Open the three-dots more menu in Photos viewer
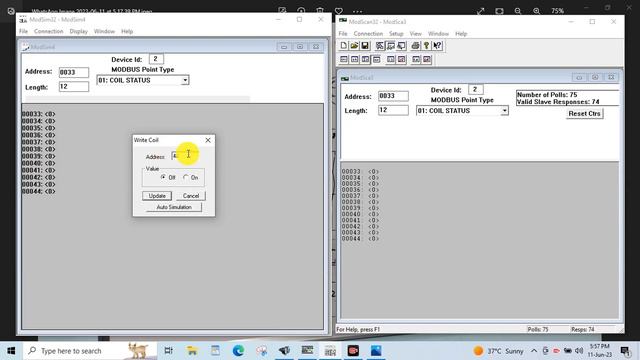640x360 pixels. click(x=358, y=11)
